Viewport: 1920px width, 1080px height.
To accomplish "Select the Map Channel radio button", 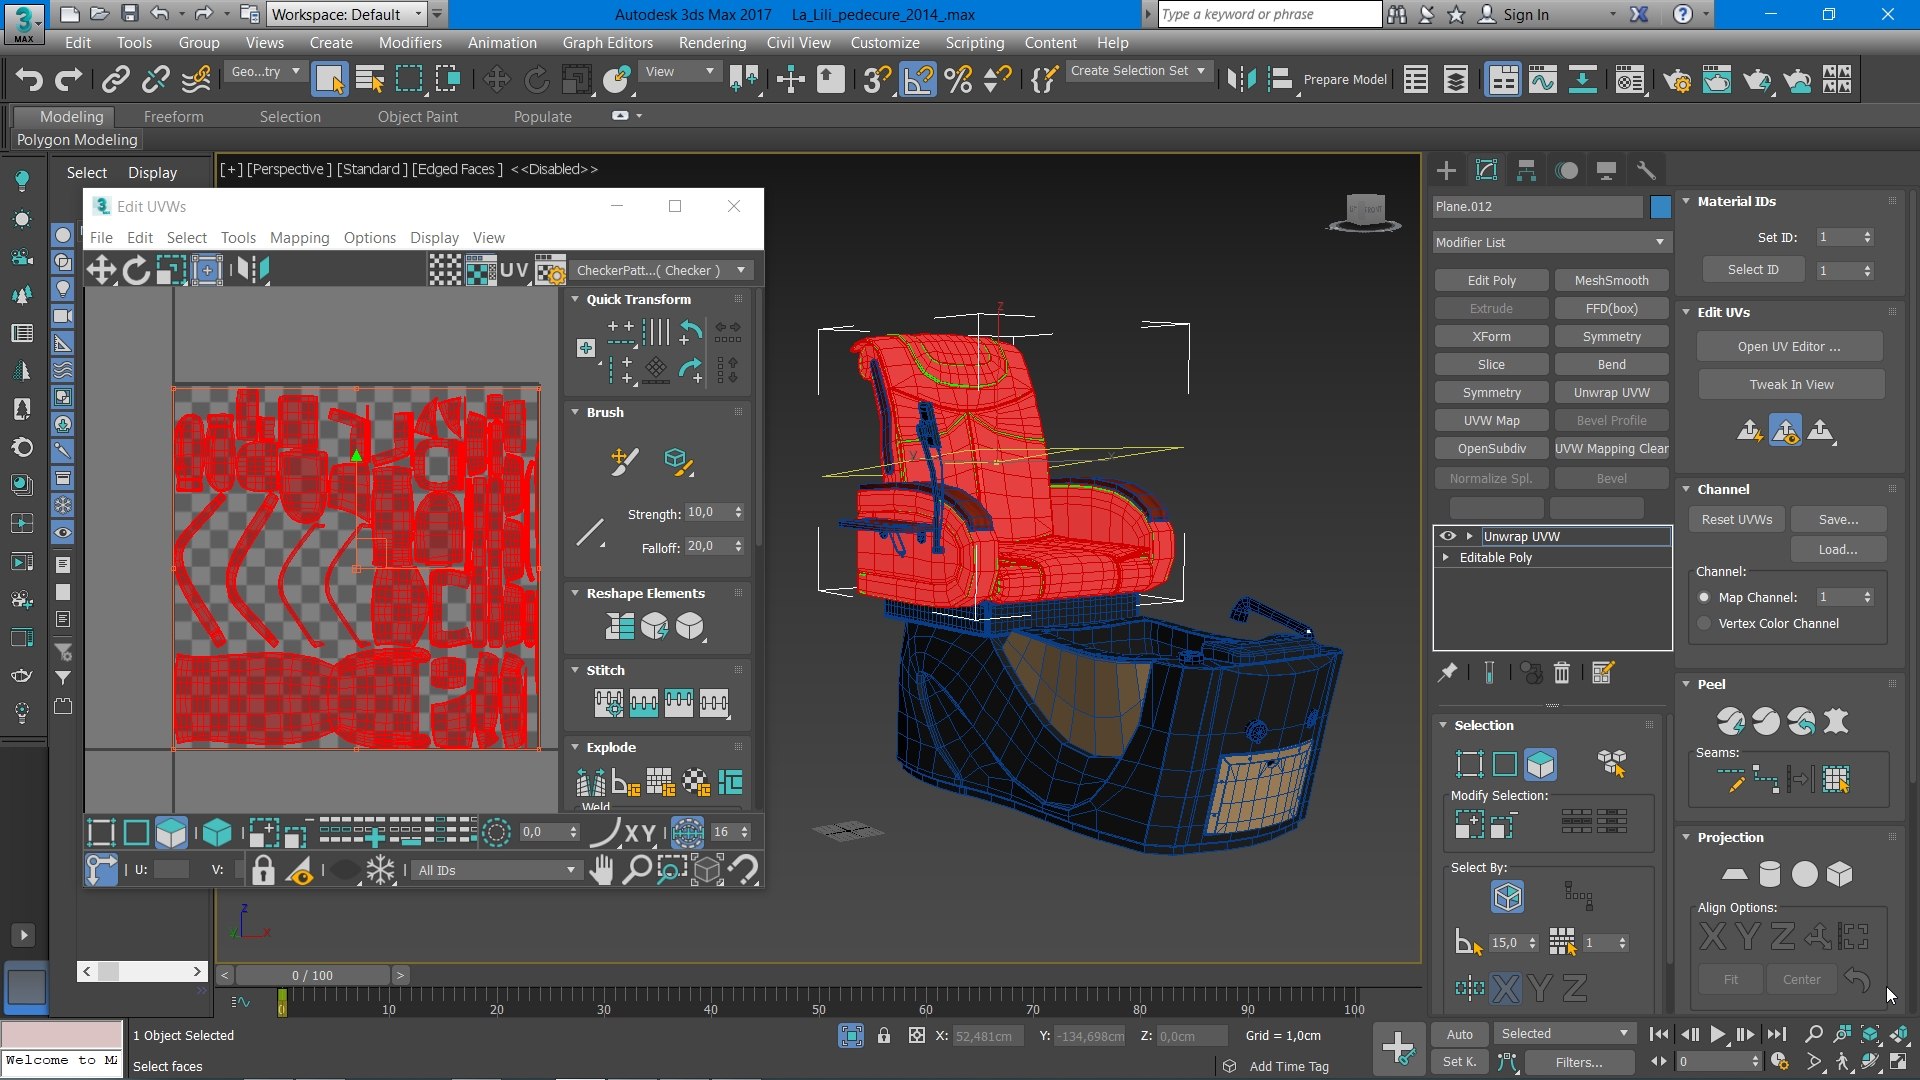I will point(1704,597).
